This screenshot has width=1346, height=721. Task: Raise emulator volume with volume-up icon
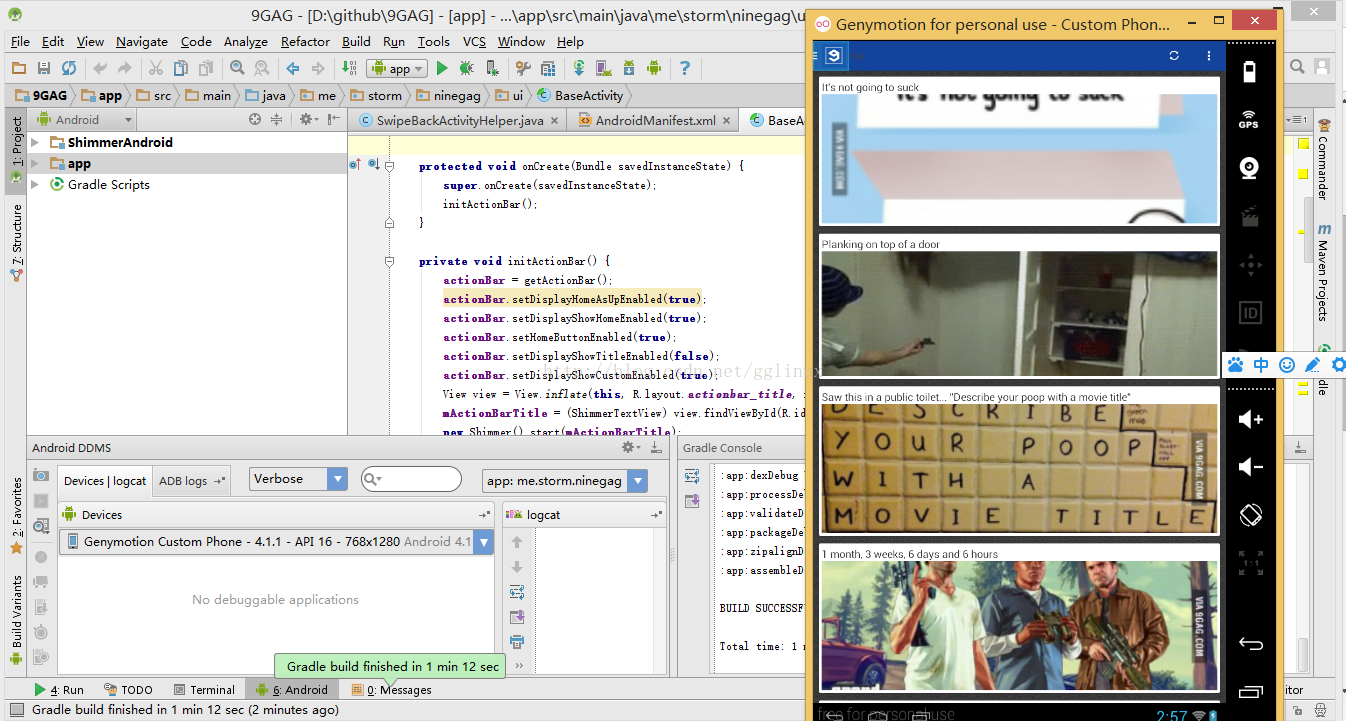(1250, 419)
